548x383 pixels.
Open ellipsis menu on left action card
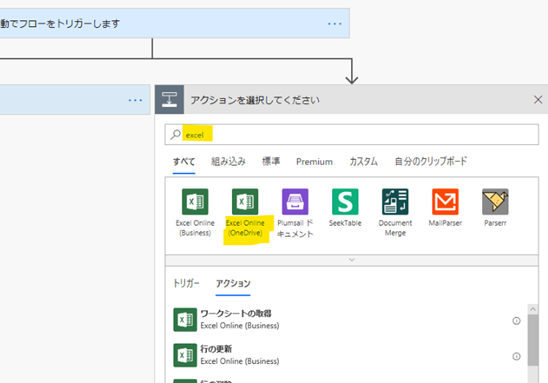[135, 100]
